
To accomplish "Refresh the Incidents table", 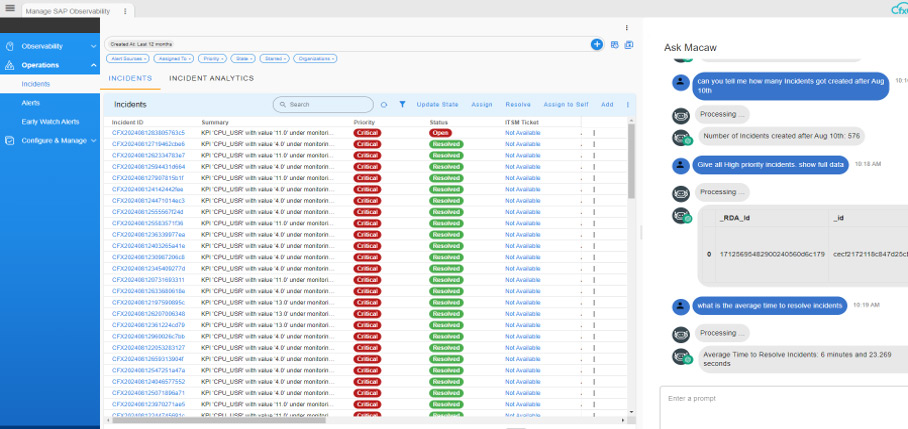I will (384, 105).
